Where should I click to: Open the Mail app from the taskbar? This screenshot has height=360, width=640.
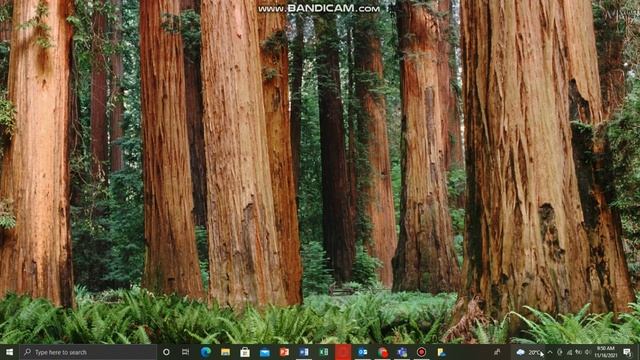pyautogui.click(x=264, y=352)
